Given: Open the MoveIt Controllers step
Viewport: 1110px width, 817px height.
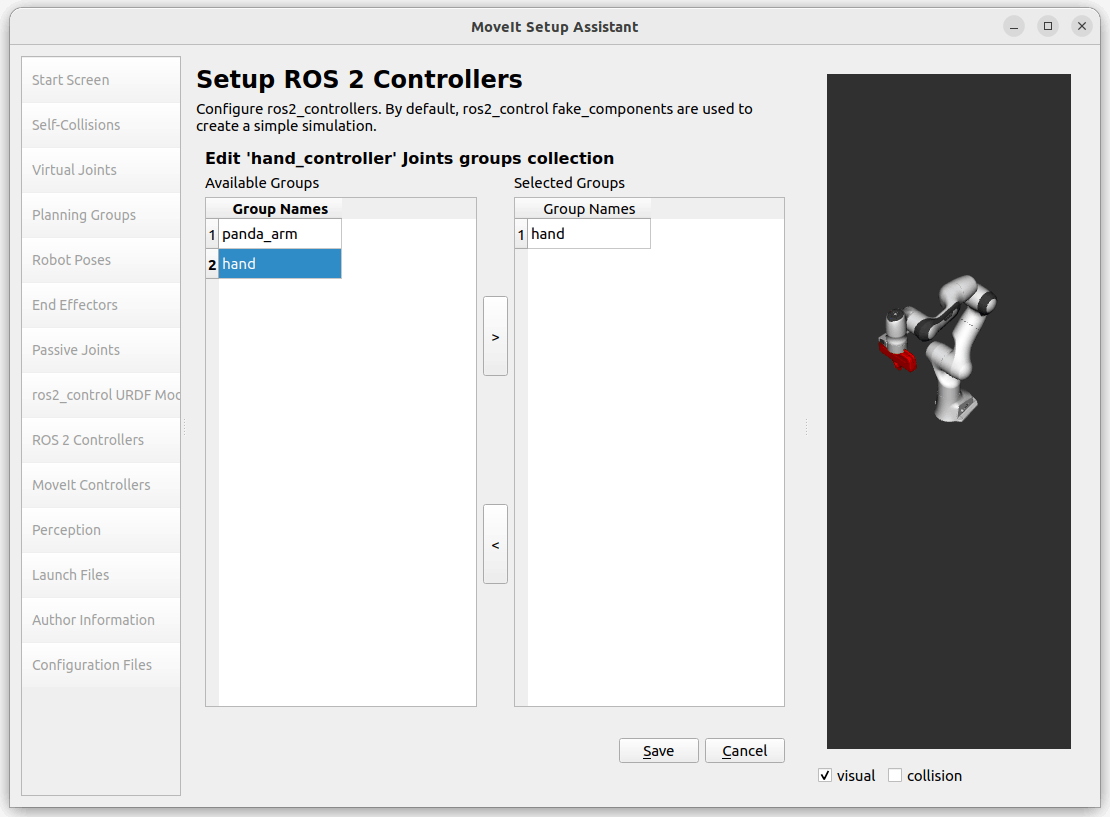Looking at the screenshot, I should [x=101, y=485].
